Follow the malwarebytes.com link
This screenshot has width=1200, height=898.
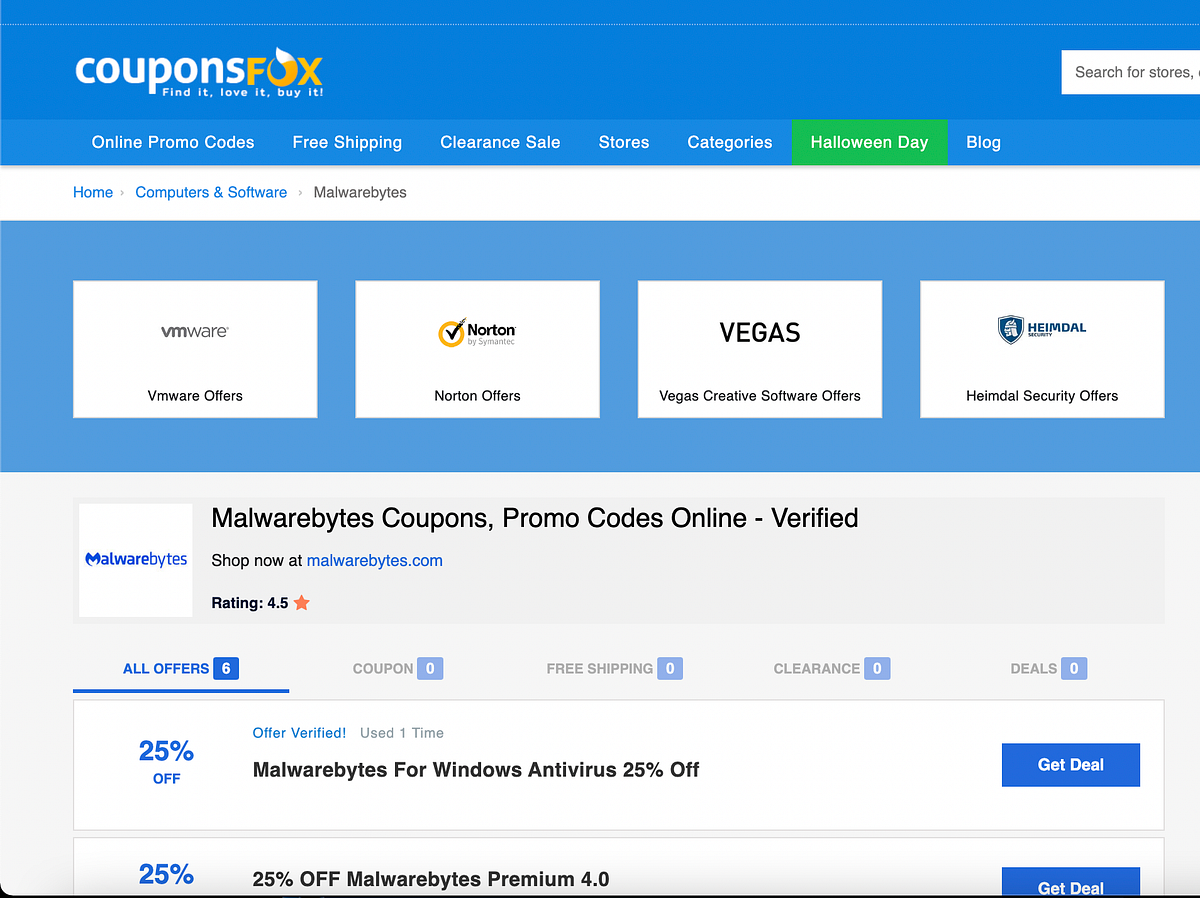coord(374,560)
